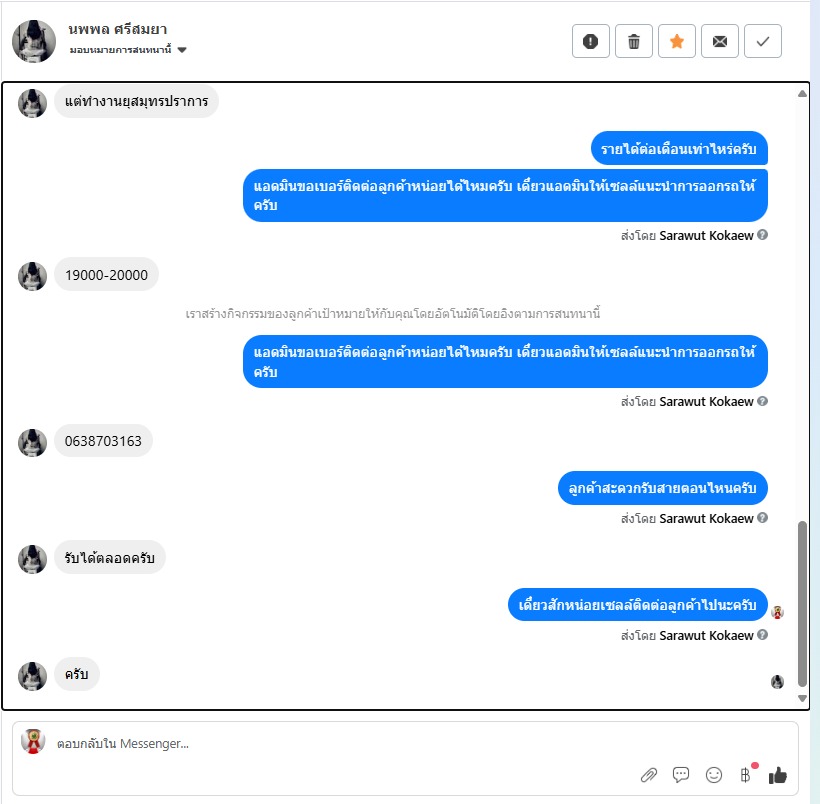Open the emoji picker smiley icon

pos(713,775)
